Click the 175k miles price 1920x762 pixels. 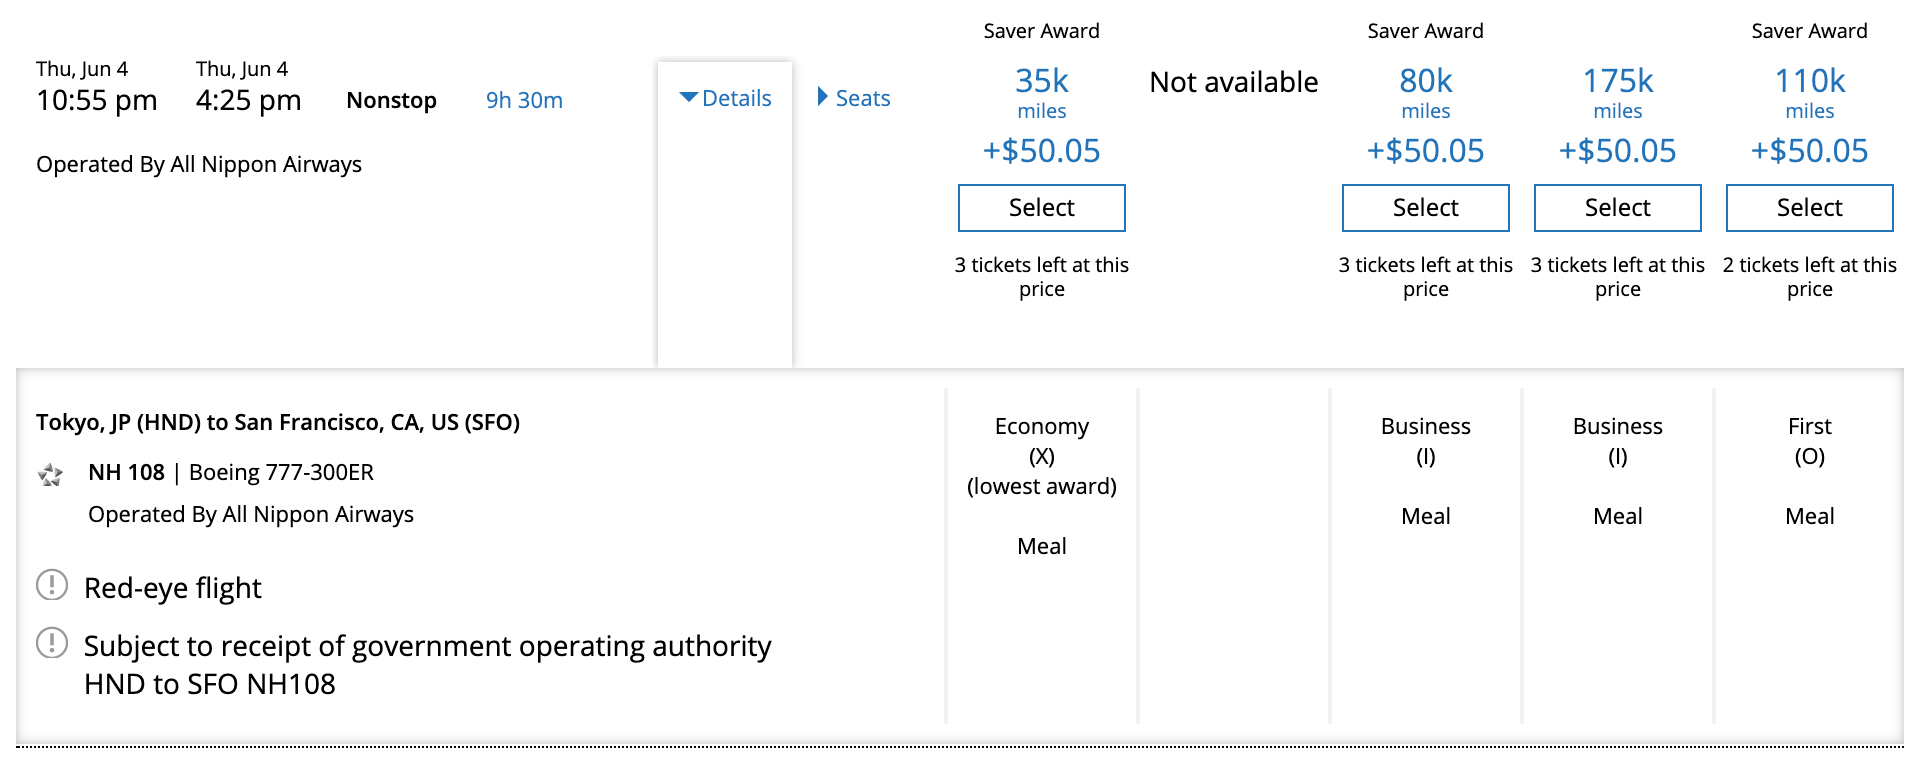(x=1617, y=81)
